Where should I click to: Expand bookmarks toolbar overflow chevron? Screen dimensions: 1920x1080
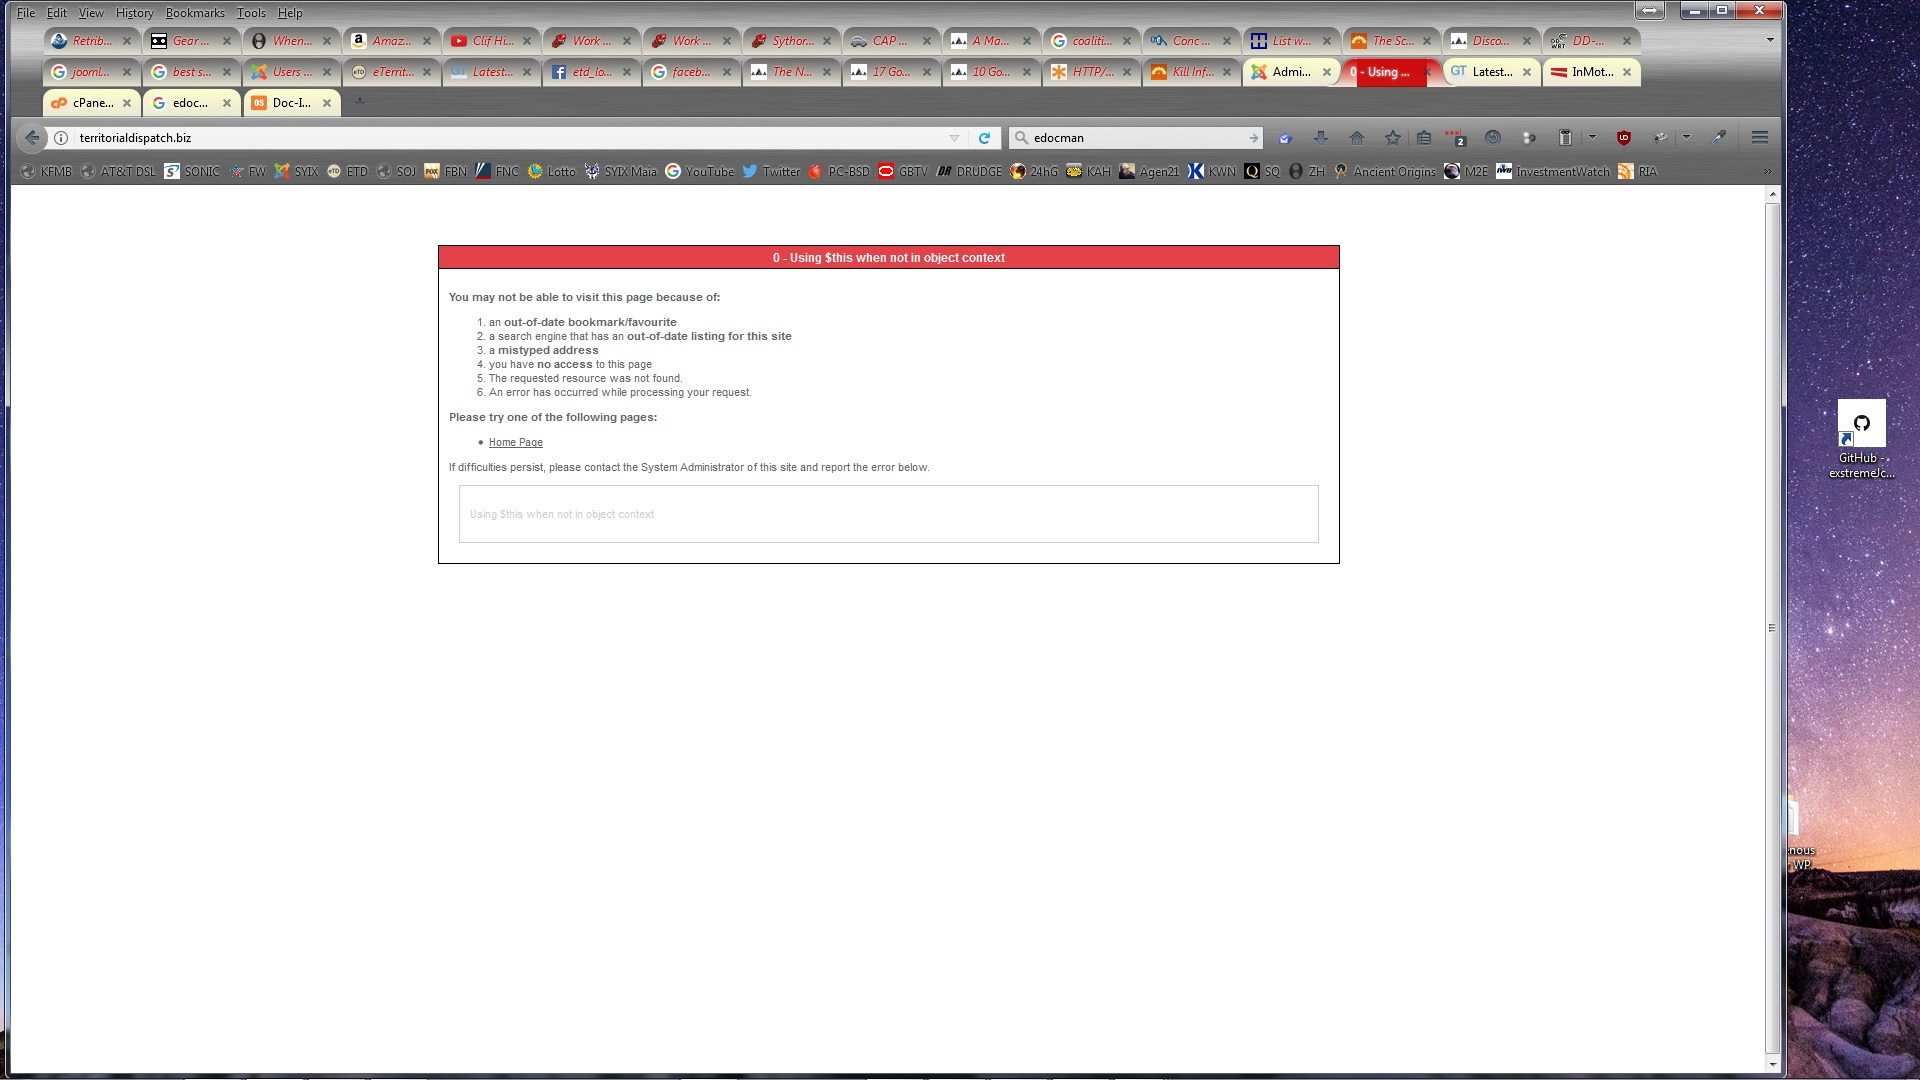coord(1767,172)
